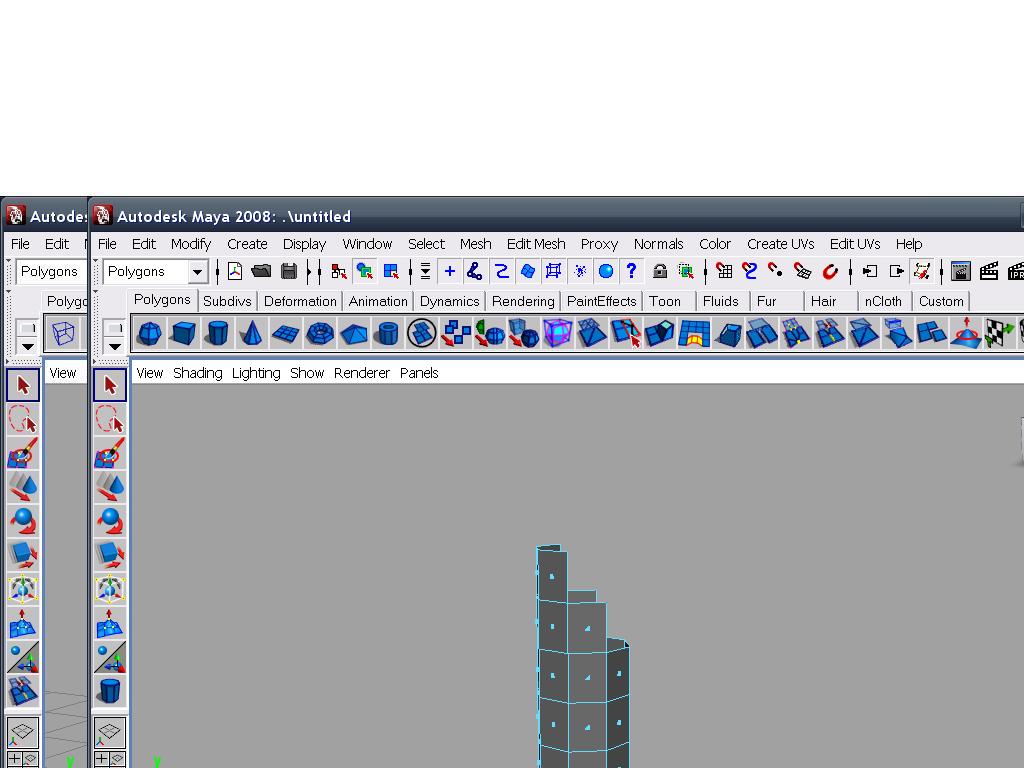
Task: Open shelf options arrow in back window
Action: tap(27, 346)
